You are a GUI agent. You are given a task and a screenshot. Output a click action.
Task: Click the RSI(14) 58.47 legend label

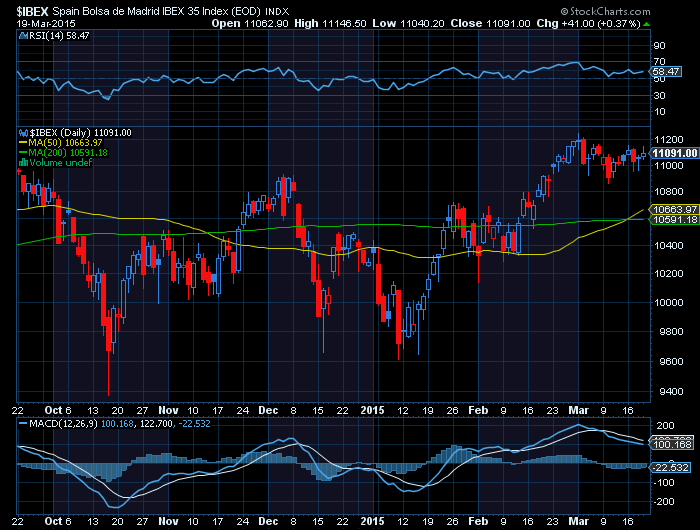59,36
